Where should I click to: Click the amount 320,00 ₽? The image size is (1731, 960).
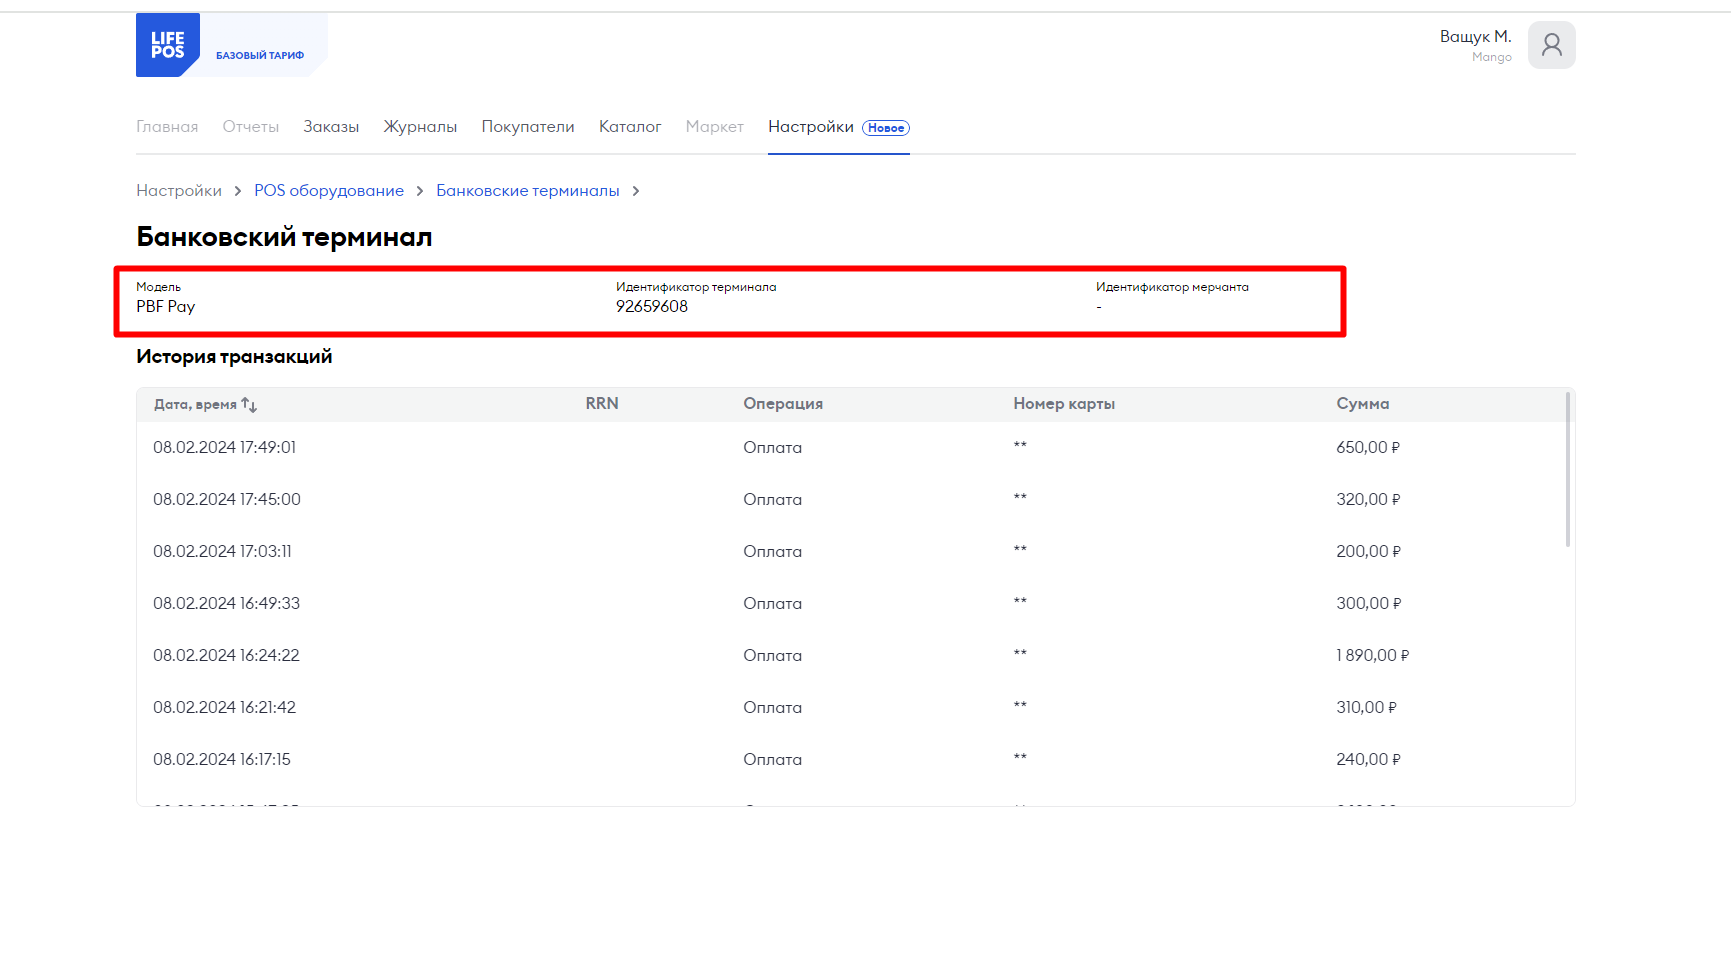1368,500
